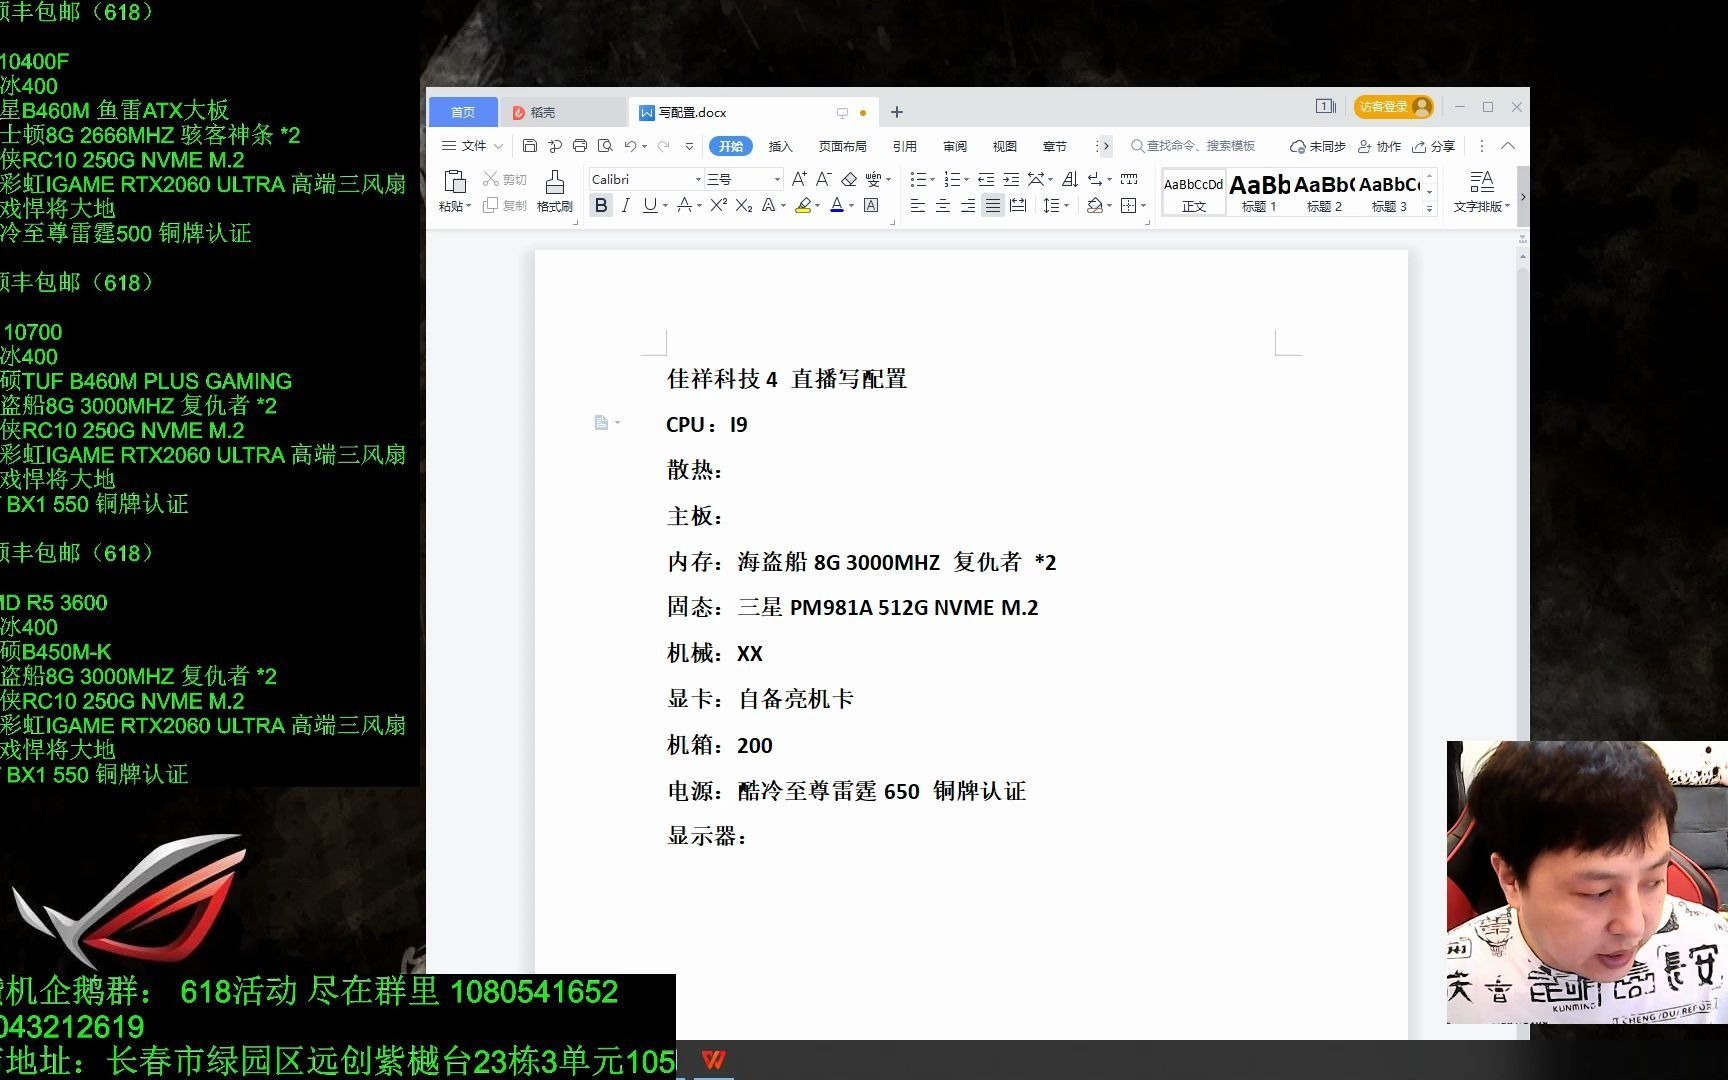Click the Decrease Indent icon
The image size is (1728, 1080).
click(986, 179)
